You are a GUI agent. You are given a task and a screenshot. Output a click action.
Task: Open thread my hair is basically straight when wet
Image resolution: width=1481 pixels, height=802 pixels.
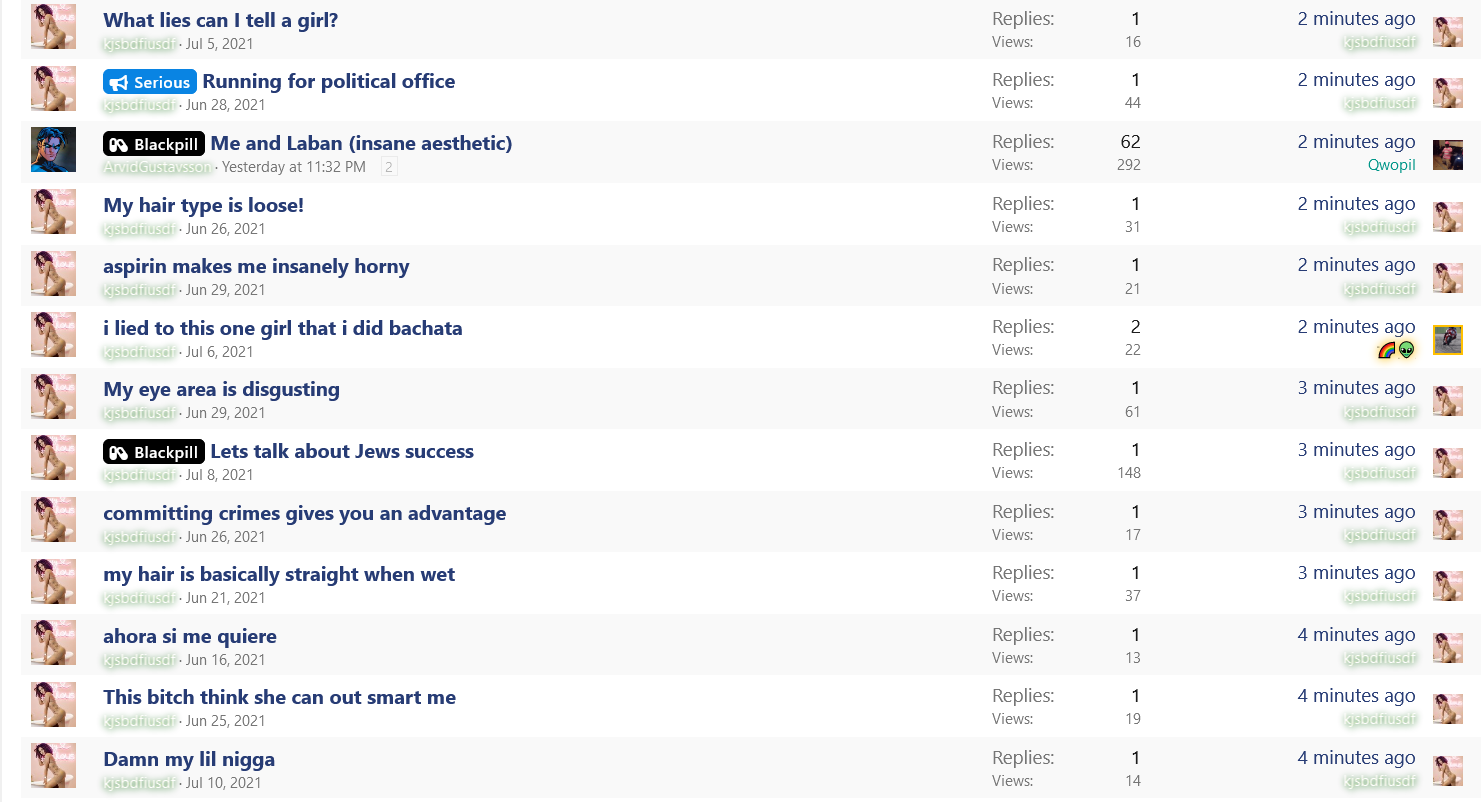(x=279, y=575)
